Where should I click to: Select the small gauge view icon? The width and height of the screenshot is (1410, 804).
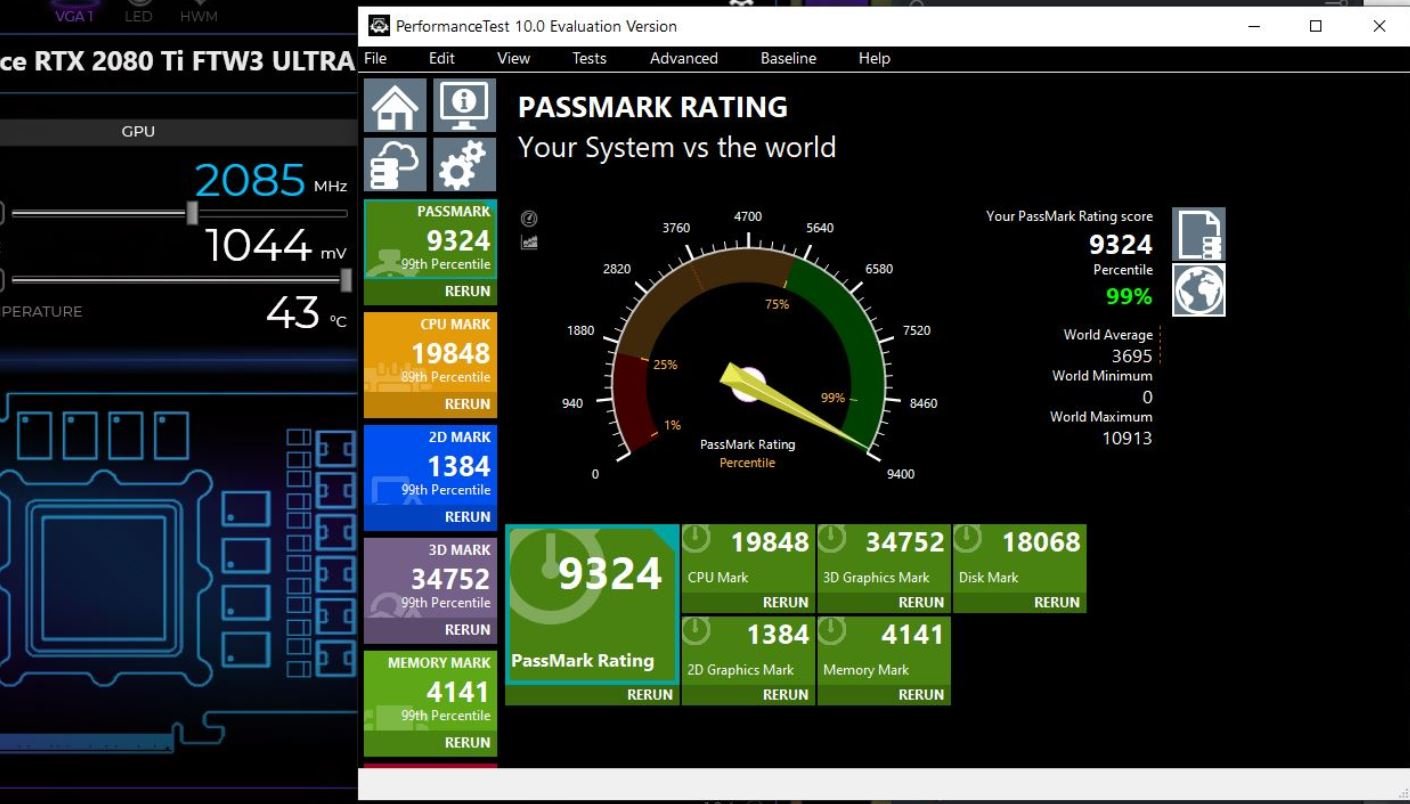click(x=530, y=219)
